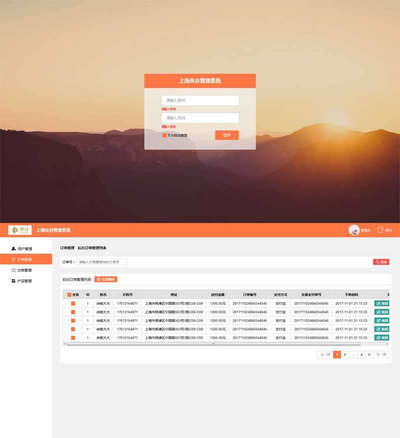This screenshot has width=400, height=438.
Task: Click the green action button in last table row
Action: 382,338
